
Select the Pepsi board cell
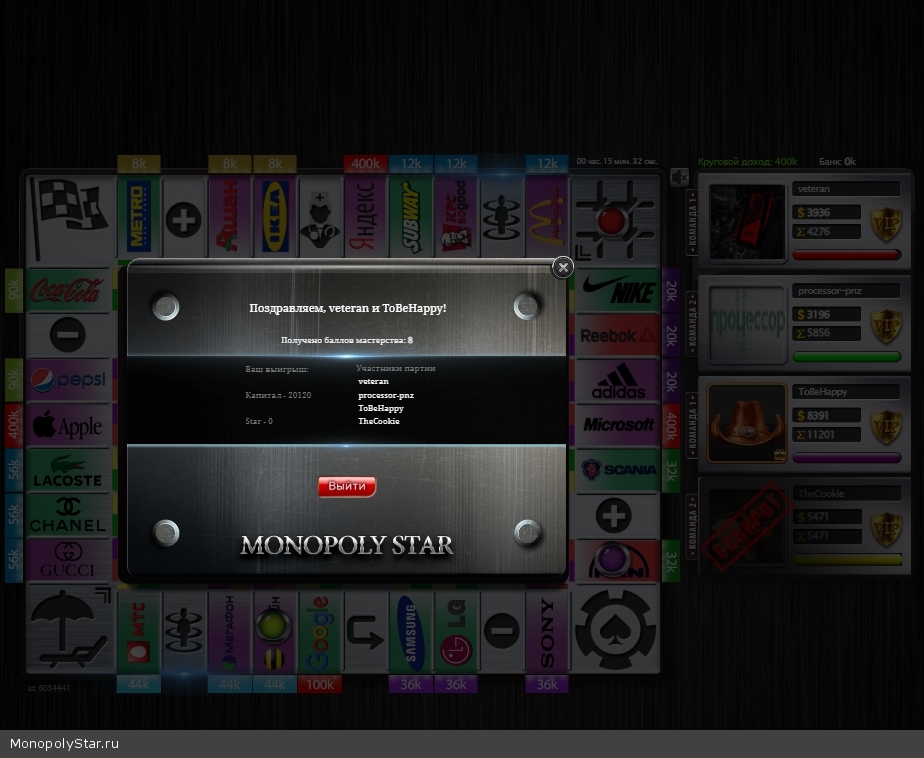point(68,380)
